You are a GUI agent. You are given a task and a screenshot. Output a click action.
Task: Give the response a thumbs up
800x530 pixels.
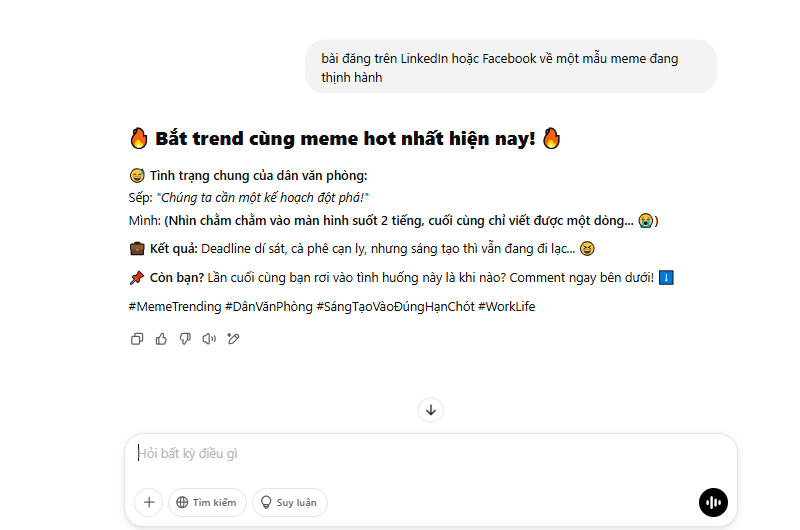coord(161,339)
